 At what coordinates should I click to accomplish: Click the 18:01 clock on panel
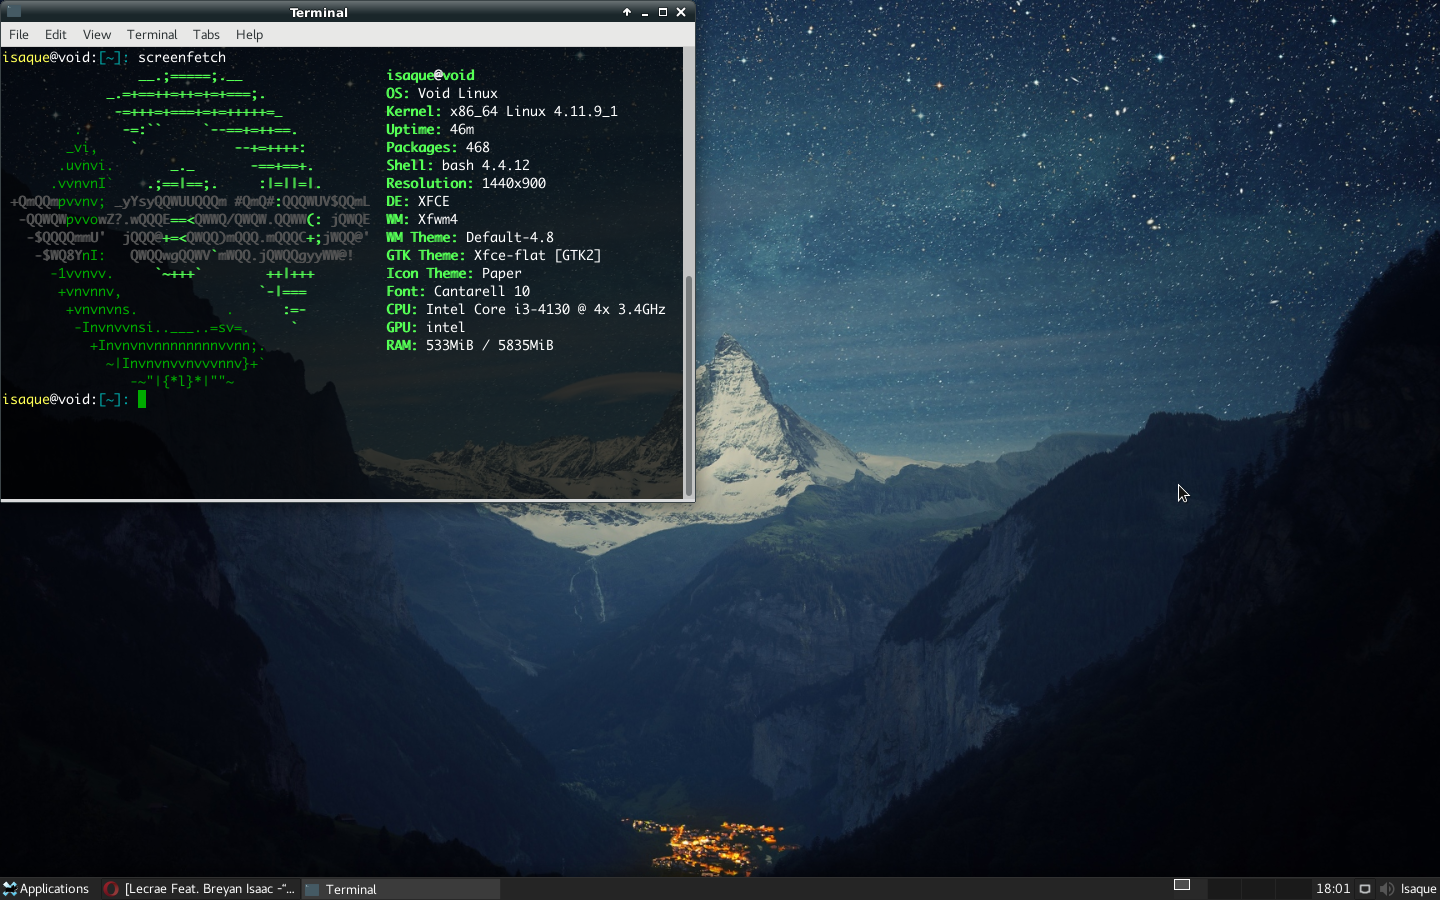[1333, 888]
